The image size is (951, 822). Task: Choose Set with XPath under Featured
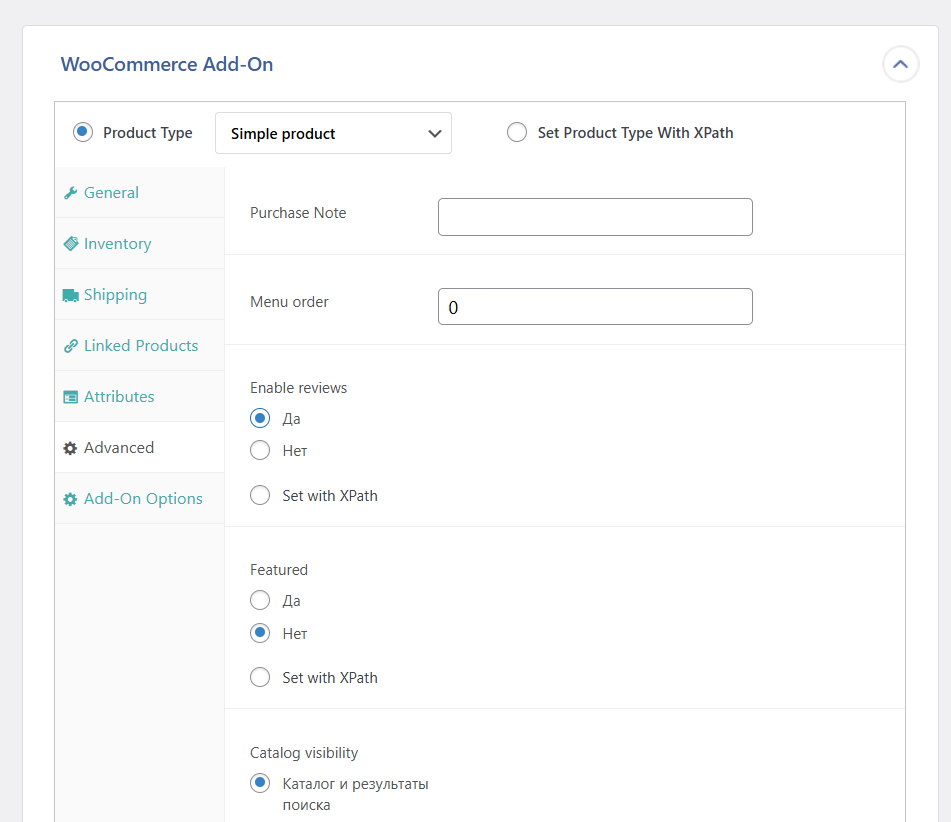(x=260, y=677)
